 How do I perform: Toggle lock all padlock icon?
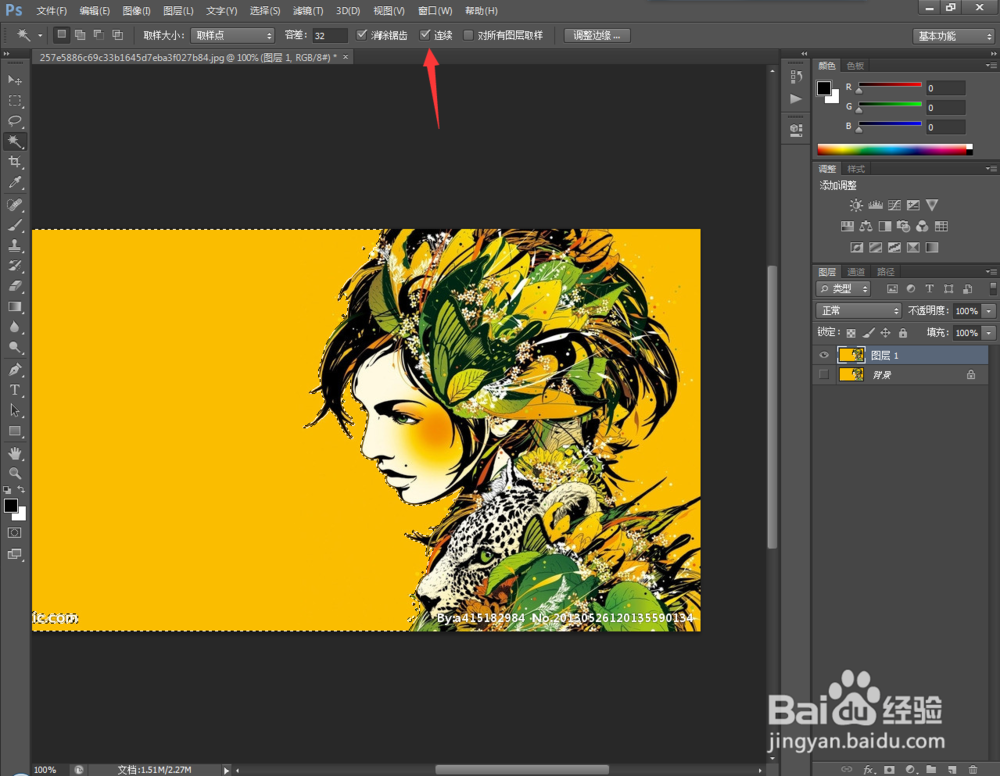[902, 333]
